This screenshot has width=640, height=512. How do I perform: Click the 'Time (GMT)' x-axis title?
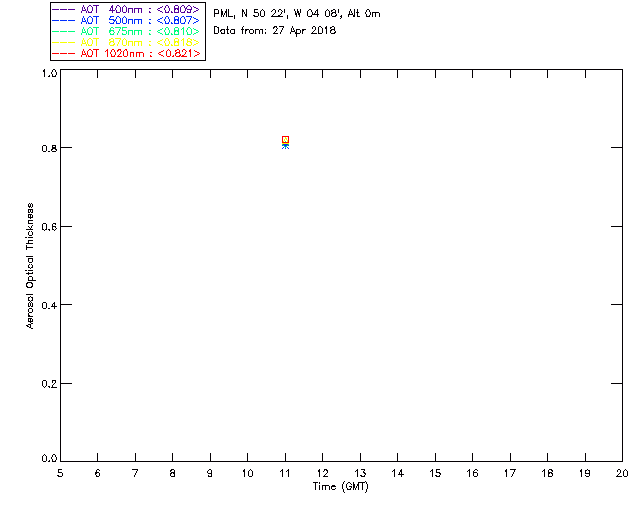coord(341,487)
